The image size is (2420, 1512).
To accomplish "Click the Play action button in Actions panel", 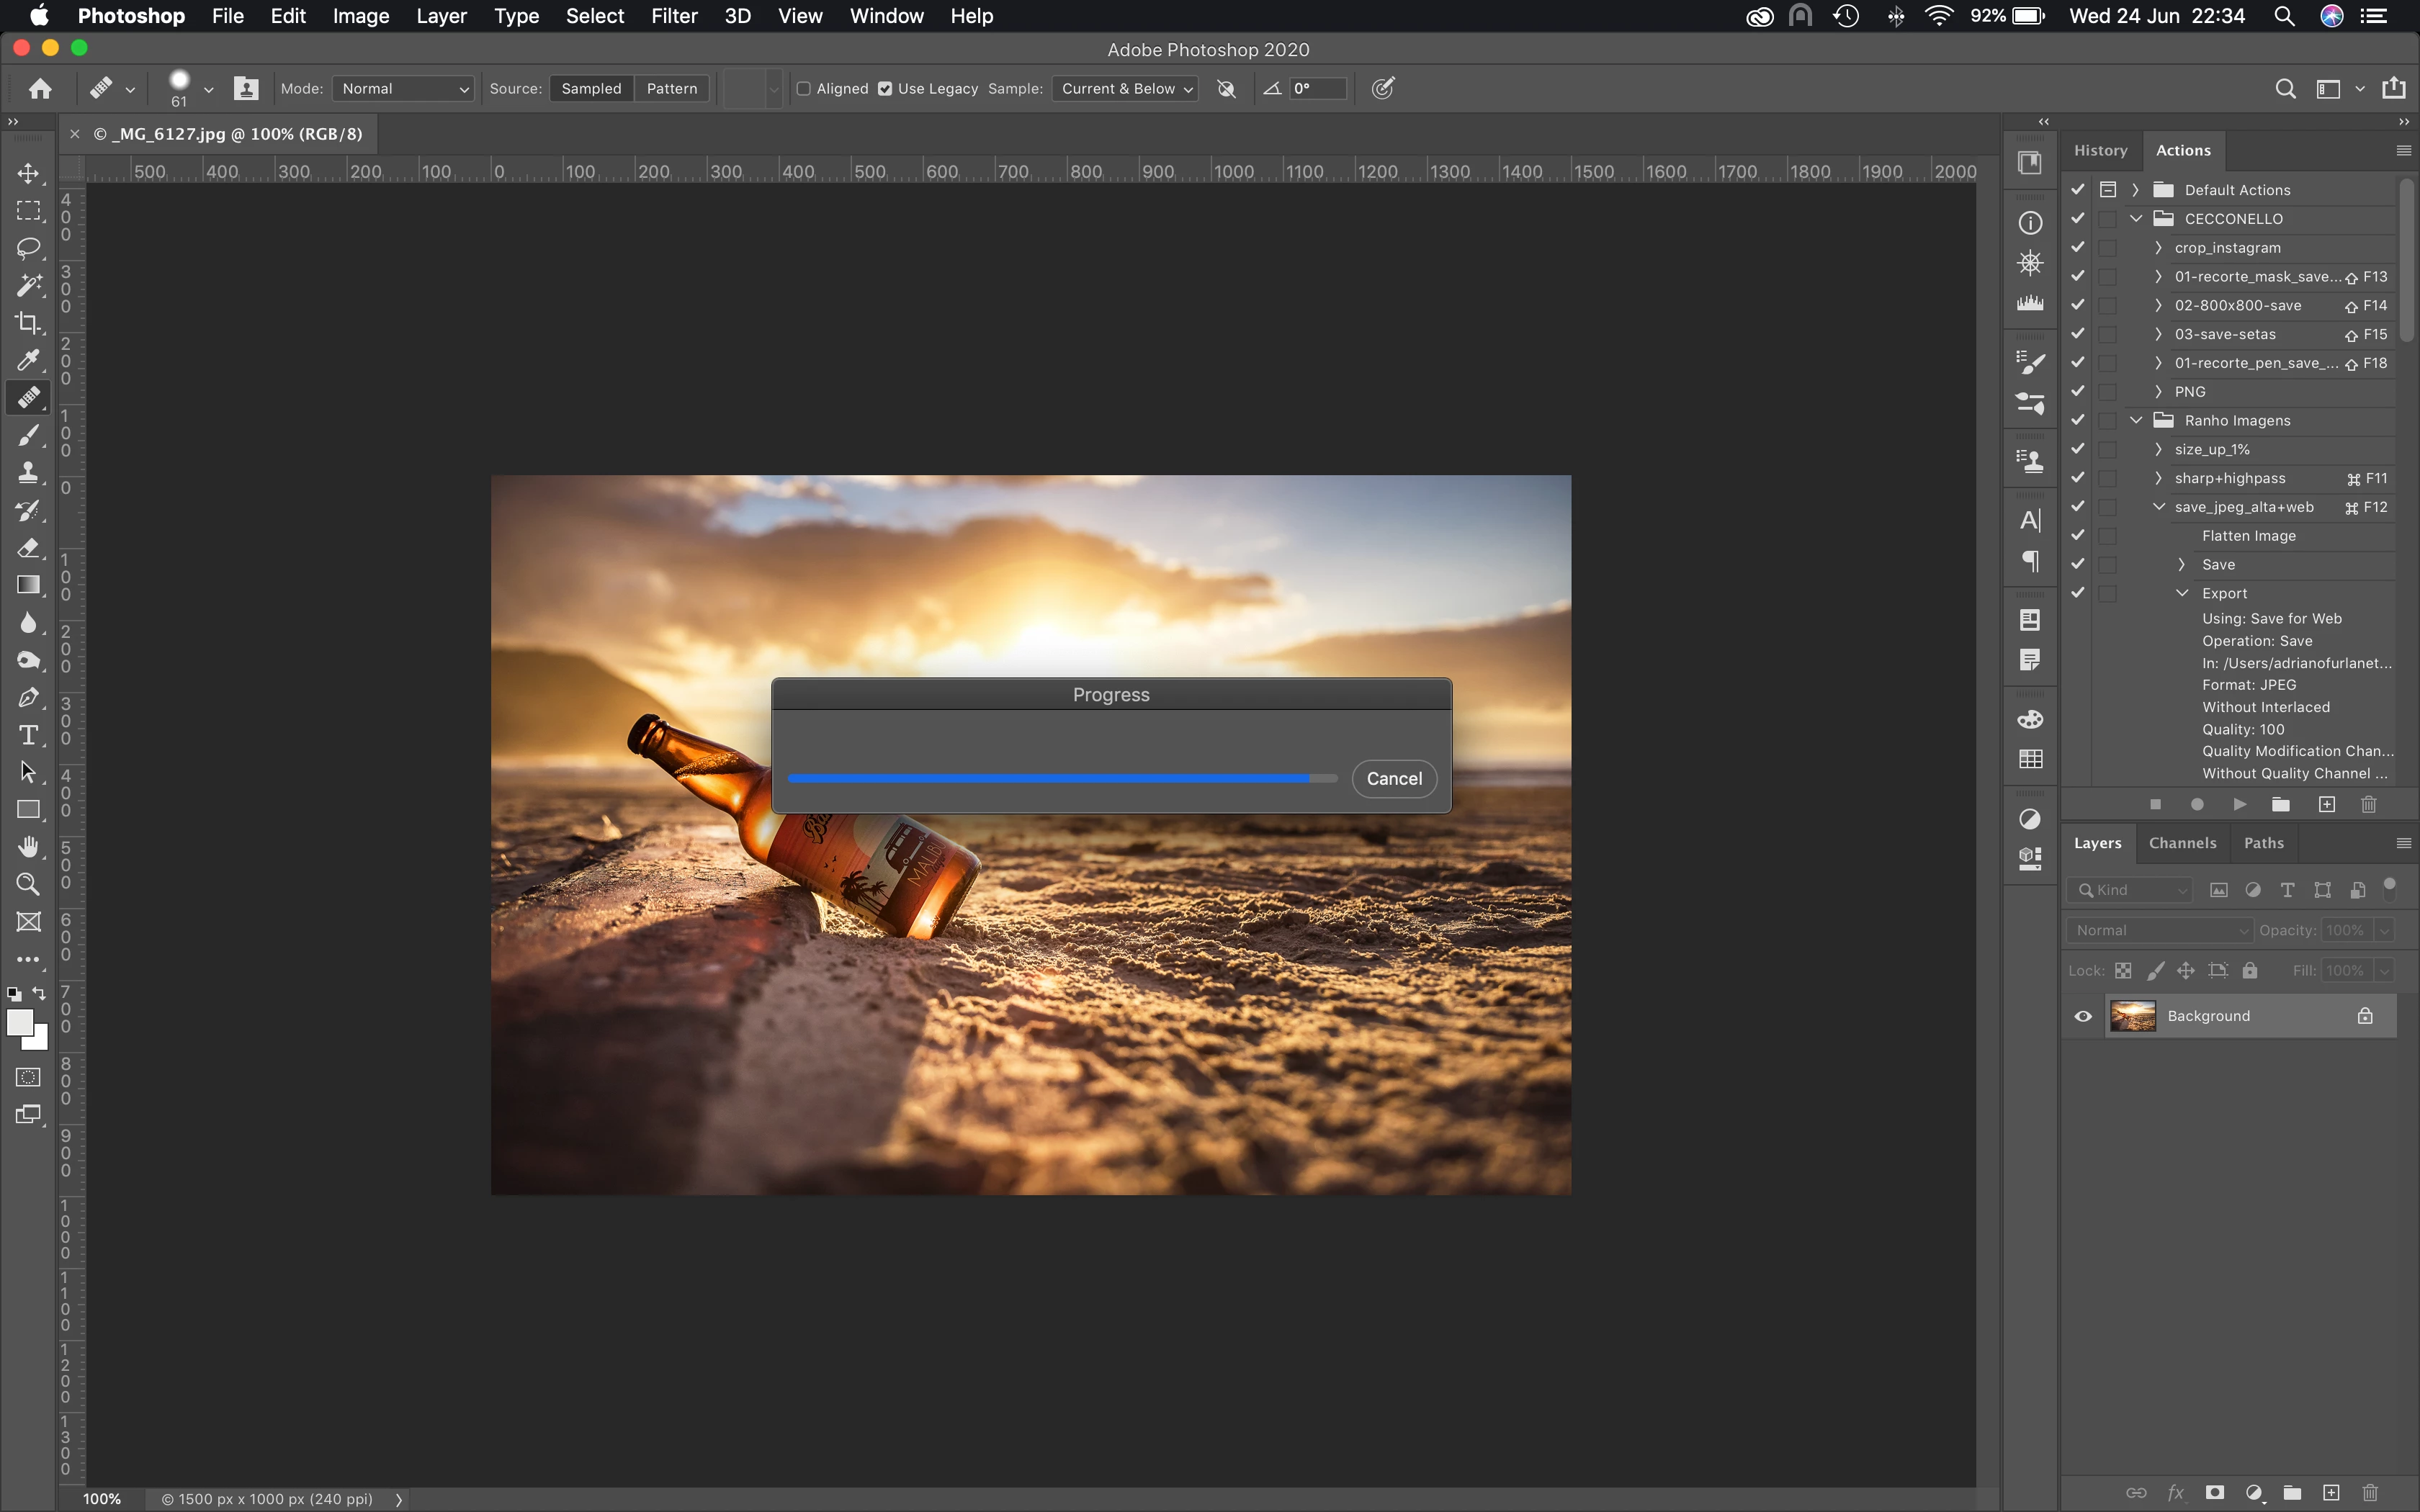I will 2239,804.
